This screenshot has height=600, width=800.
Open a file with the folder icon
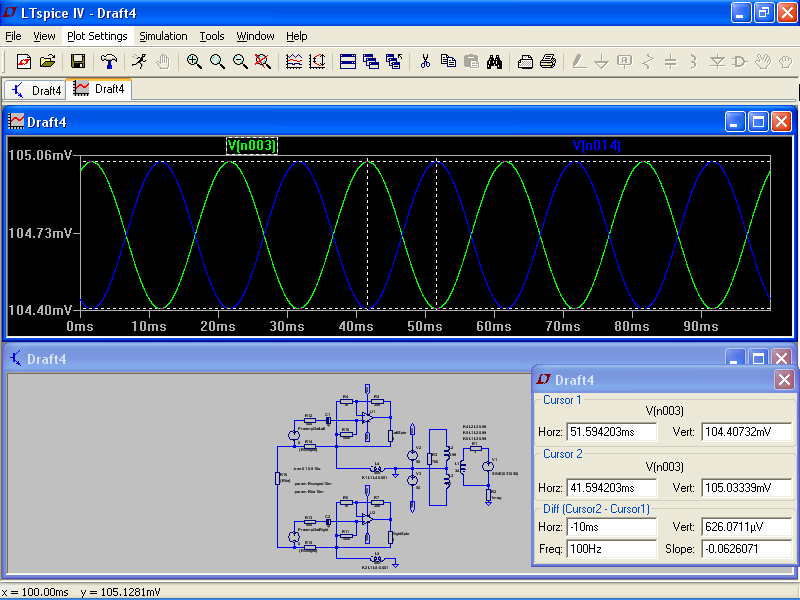coord(47,62)
